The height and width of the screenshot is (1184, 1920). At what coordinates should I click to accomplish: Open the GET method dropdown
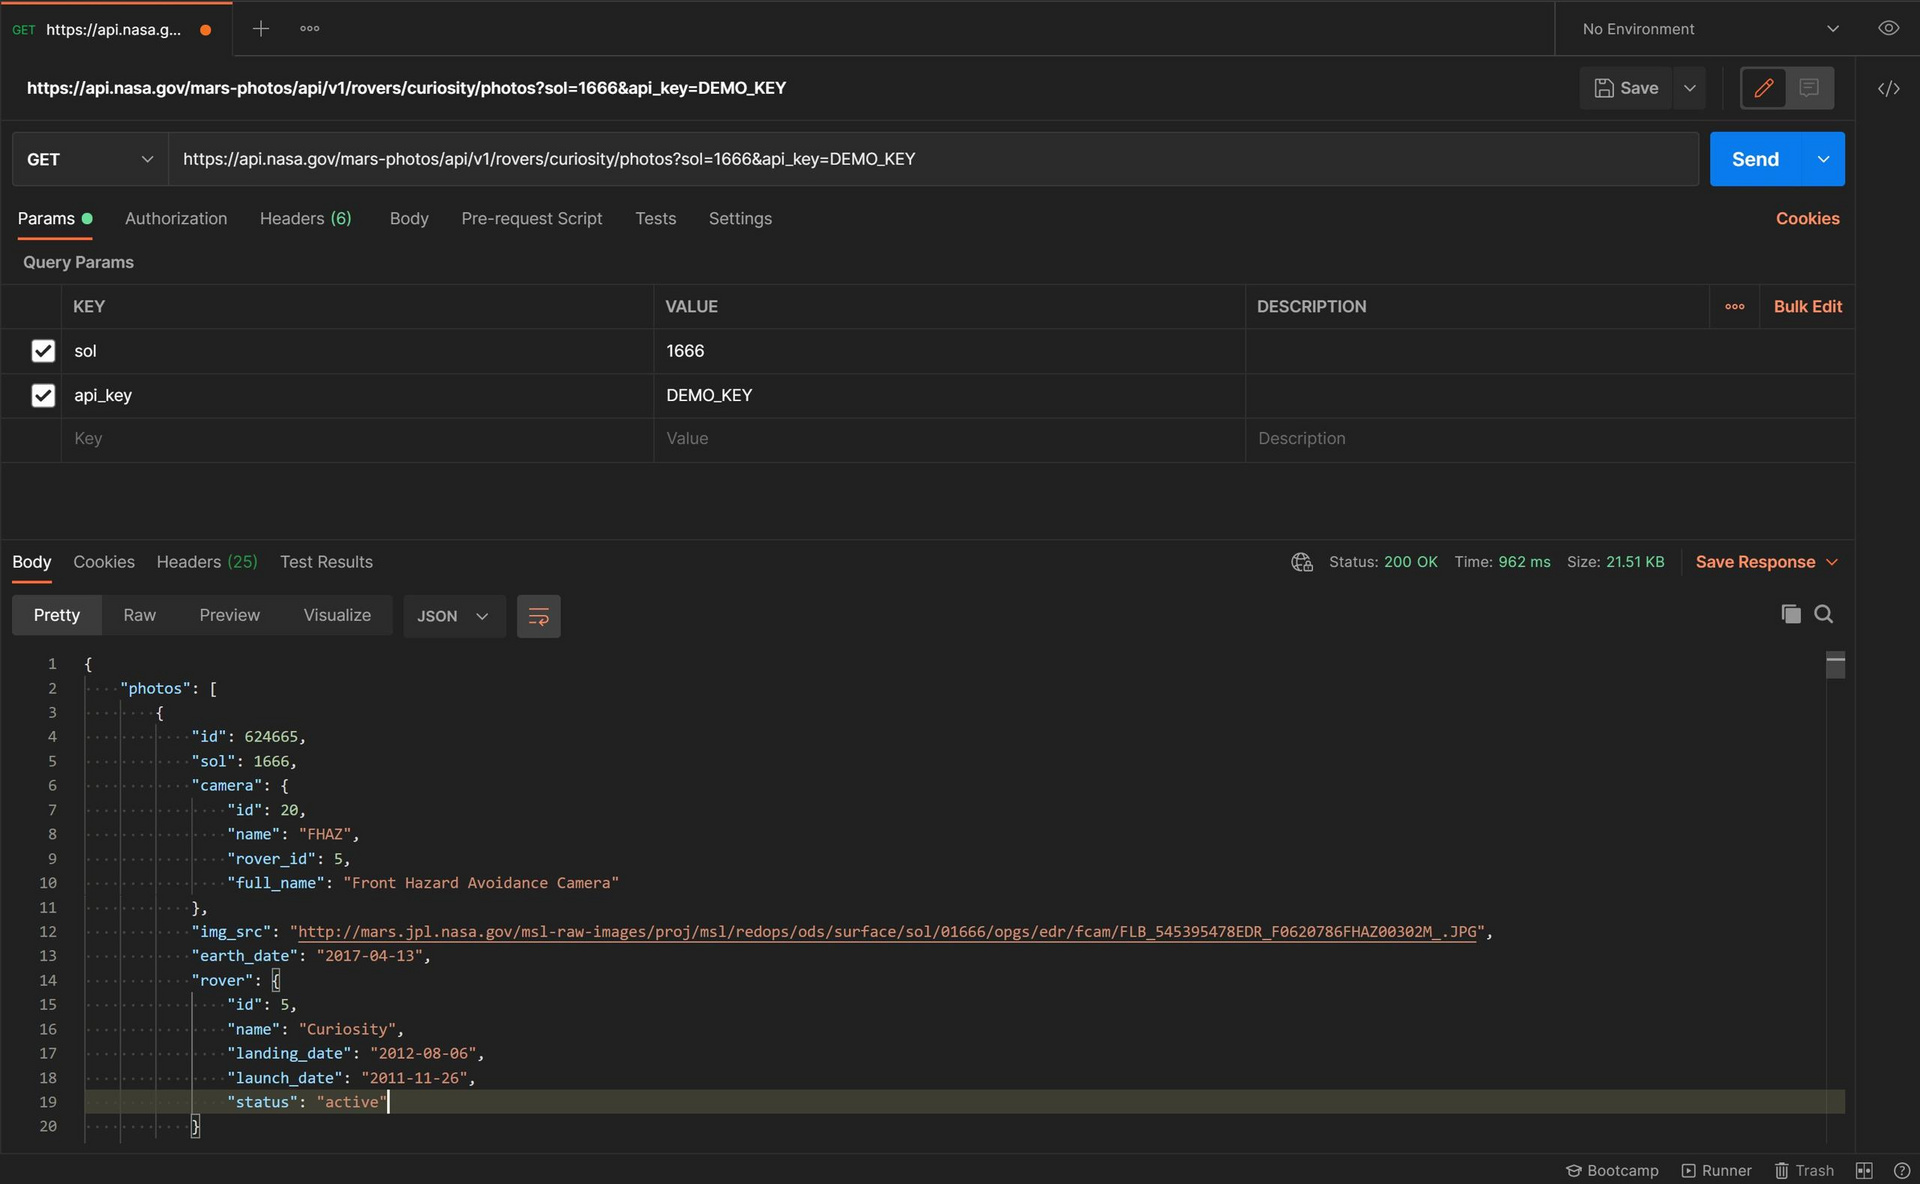coord(90,159)
